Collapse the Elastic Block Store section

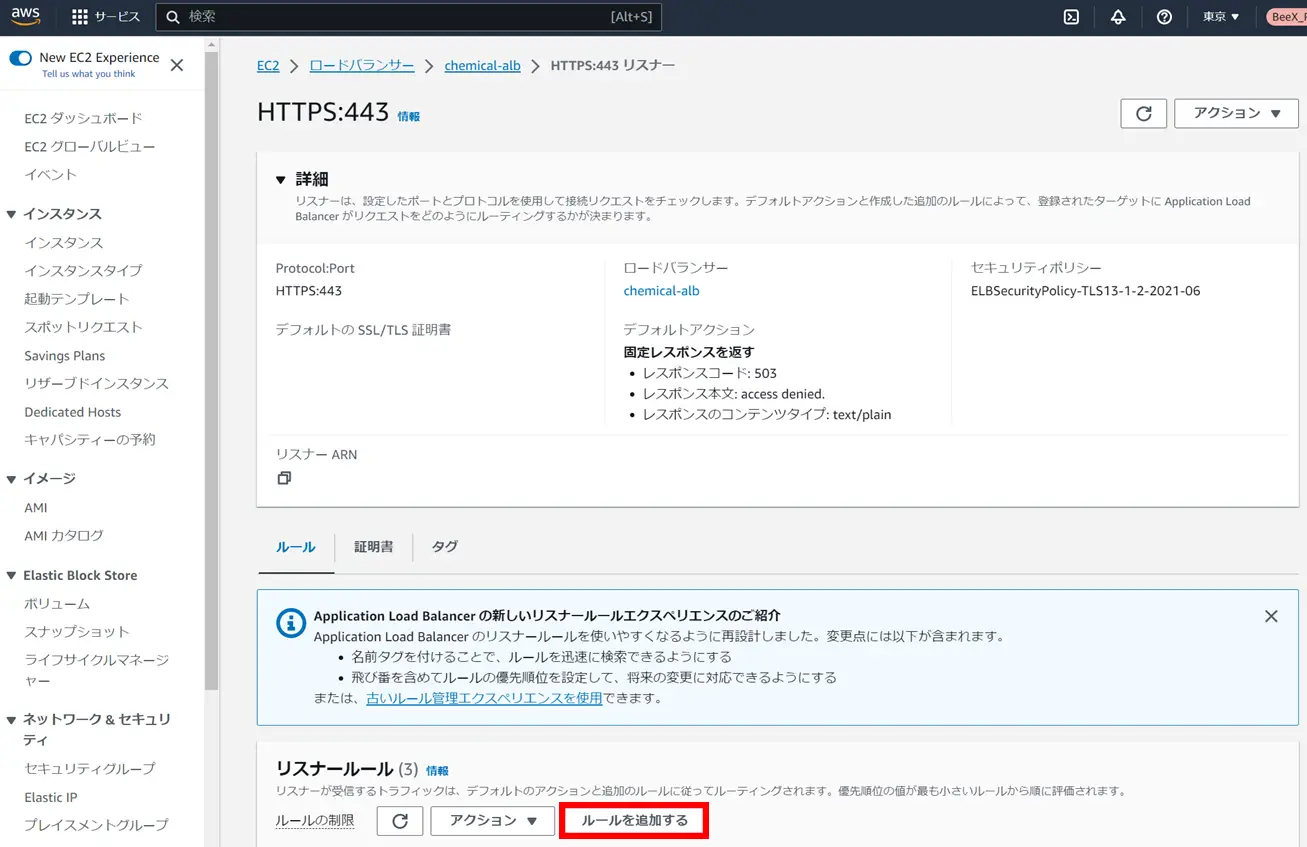(12, 575)
